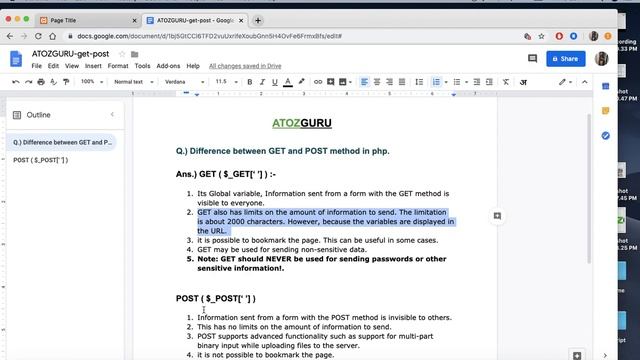The image size is (640, 360).
Task: Click the browser address bar URL
Action: point(209,36)
